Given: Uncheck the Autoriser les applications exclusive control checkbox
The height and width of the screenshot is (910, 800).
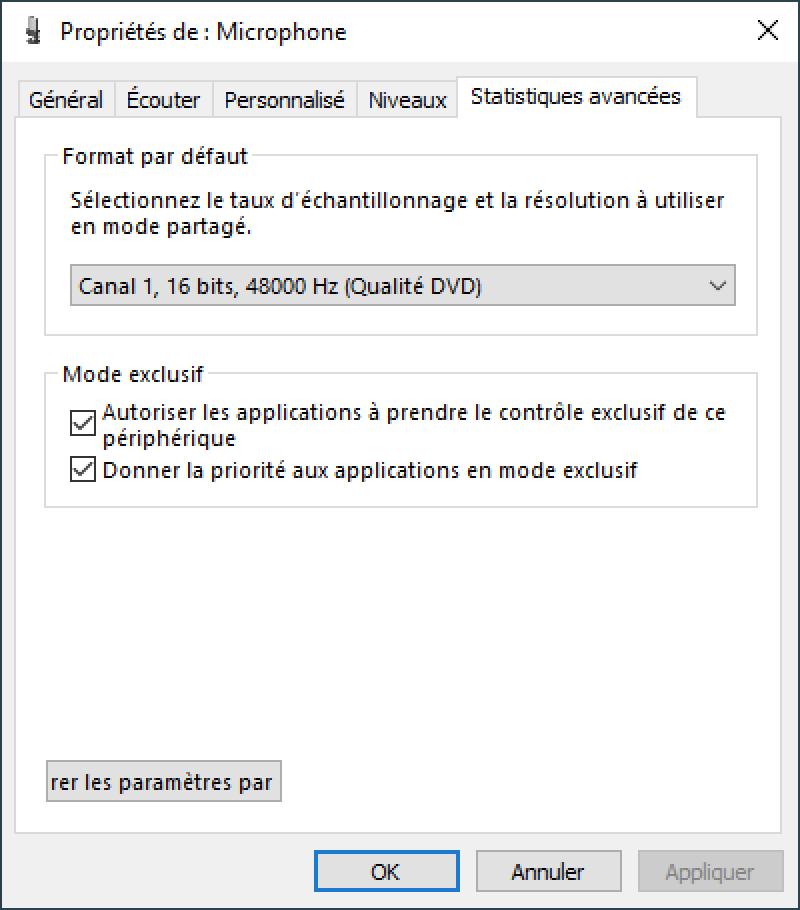Looking at the screenshot, I should point(82,422).
